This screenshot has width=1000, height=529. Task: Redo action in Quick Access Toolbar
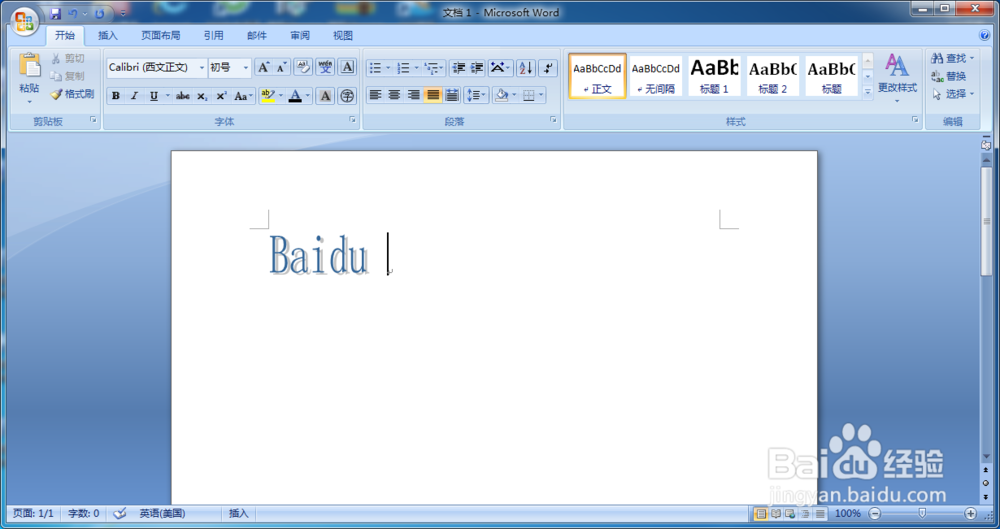tap(99, 13)
